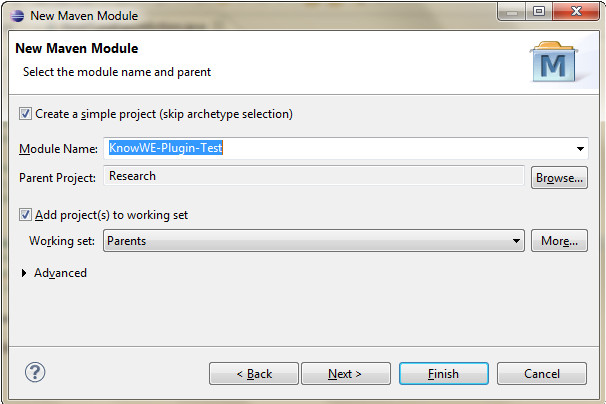The height and width of the screenshot is (404, 606).
Task: Open the Working set Parents dropdown
Action: tap(313, 240)
